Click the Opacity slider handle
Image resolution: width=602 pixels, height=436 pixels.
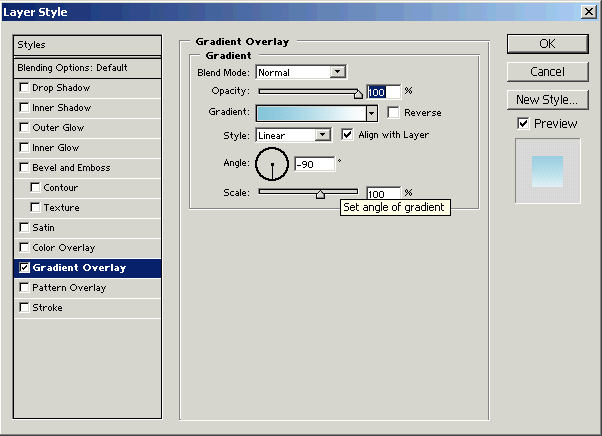(358, 94)
